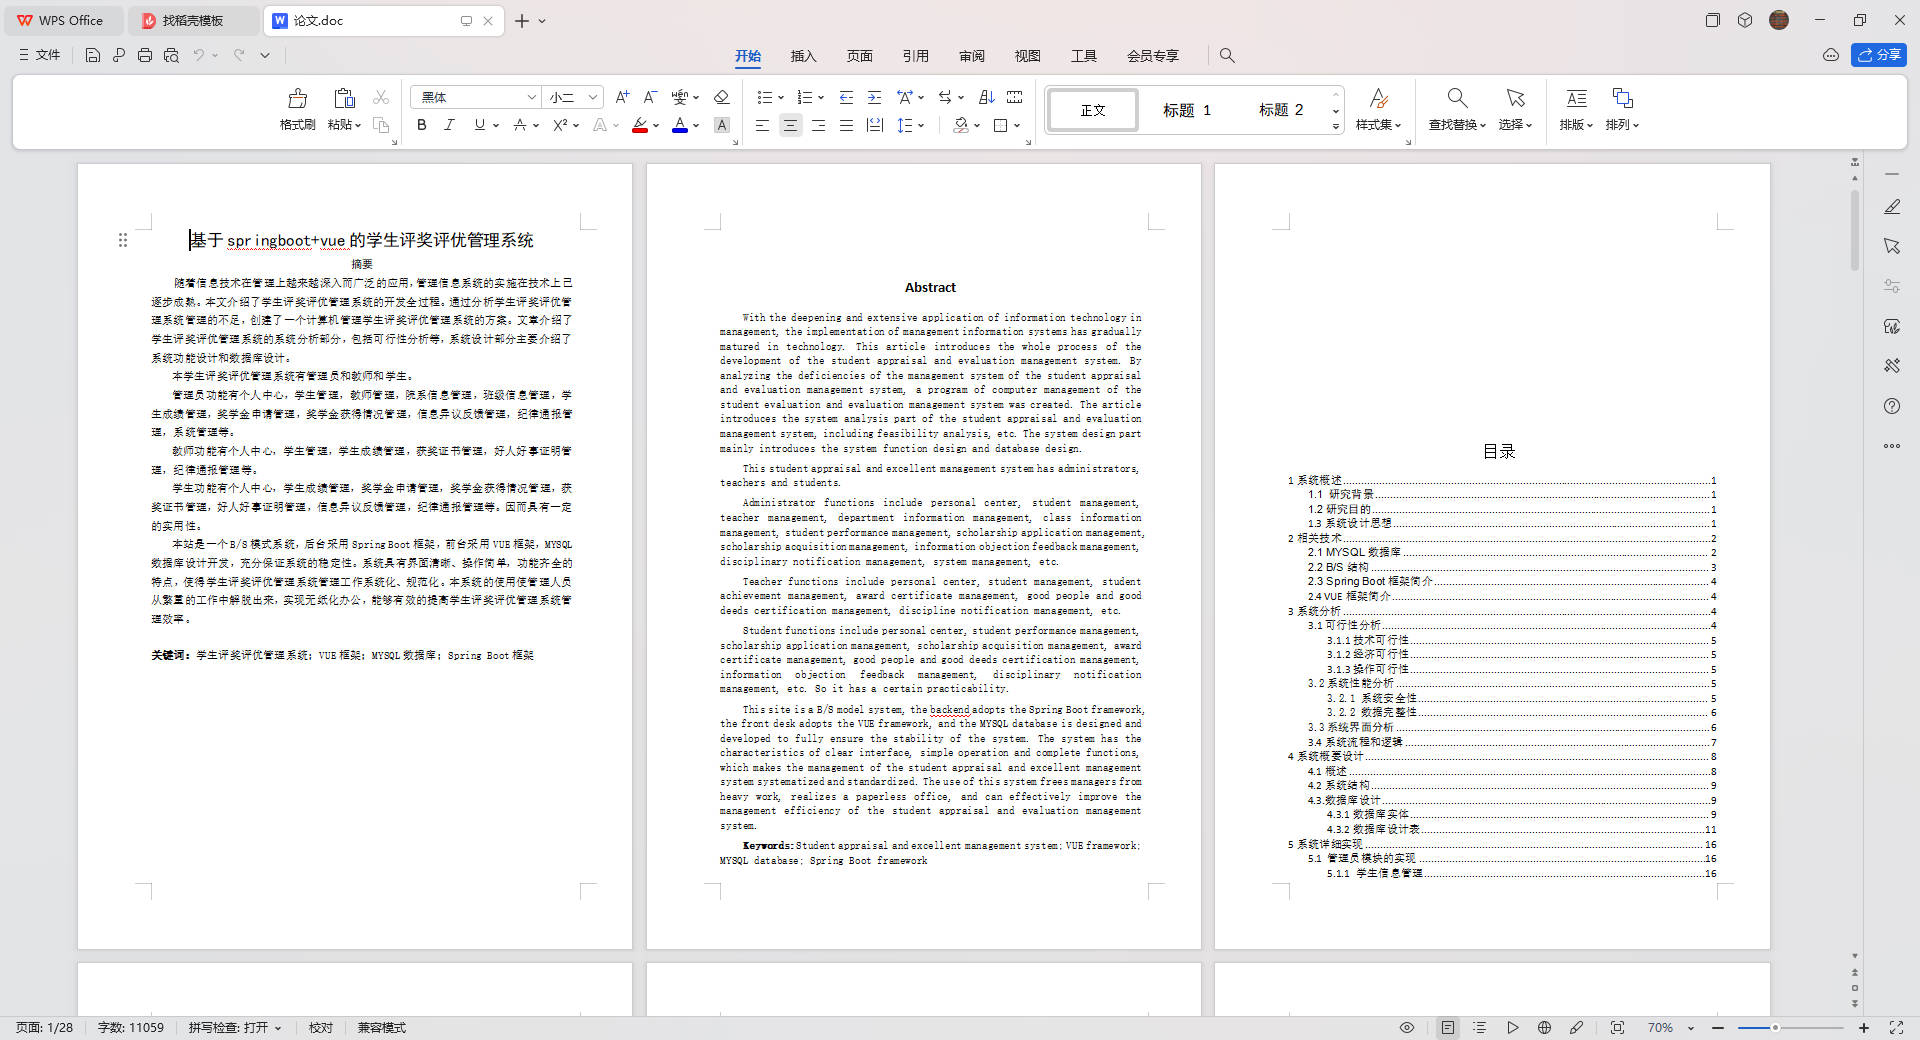Click the vertical scrollbar thumb
The height and width of the screenshot is (1040, 1920).
(1854, 230)
